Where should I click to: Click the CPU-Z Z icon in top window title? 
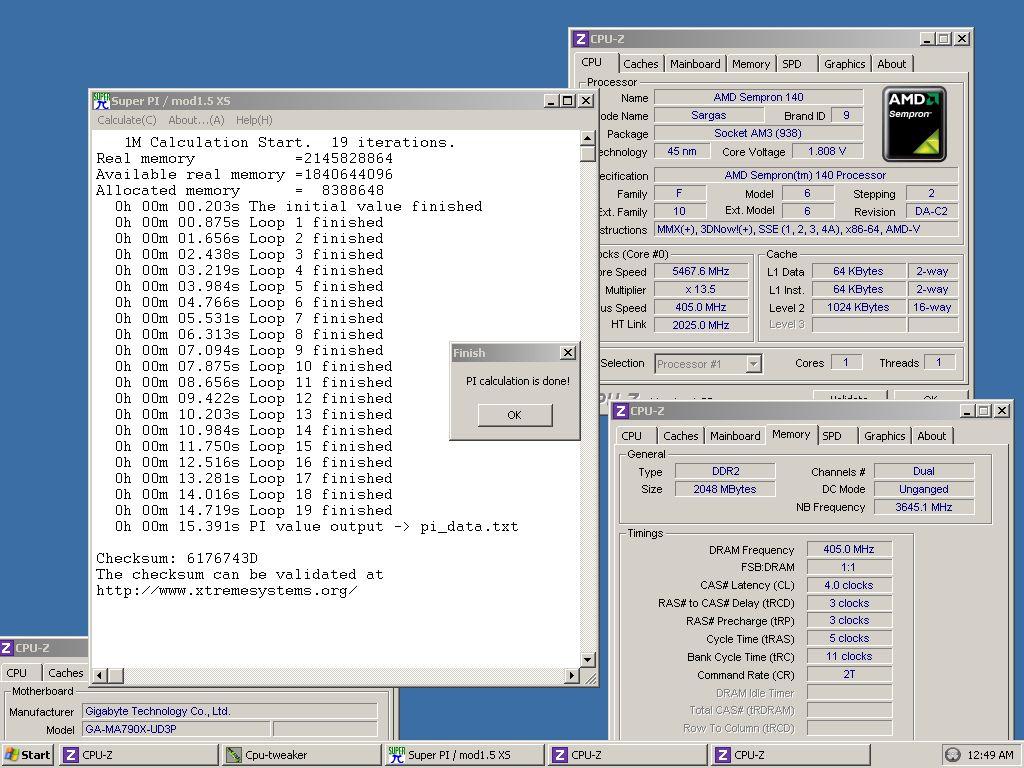tap(581, 39)
